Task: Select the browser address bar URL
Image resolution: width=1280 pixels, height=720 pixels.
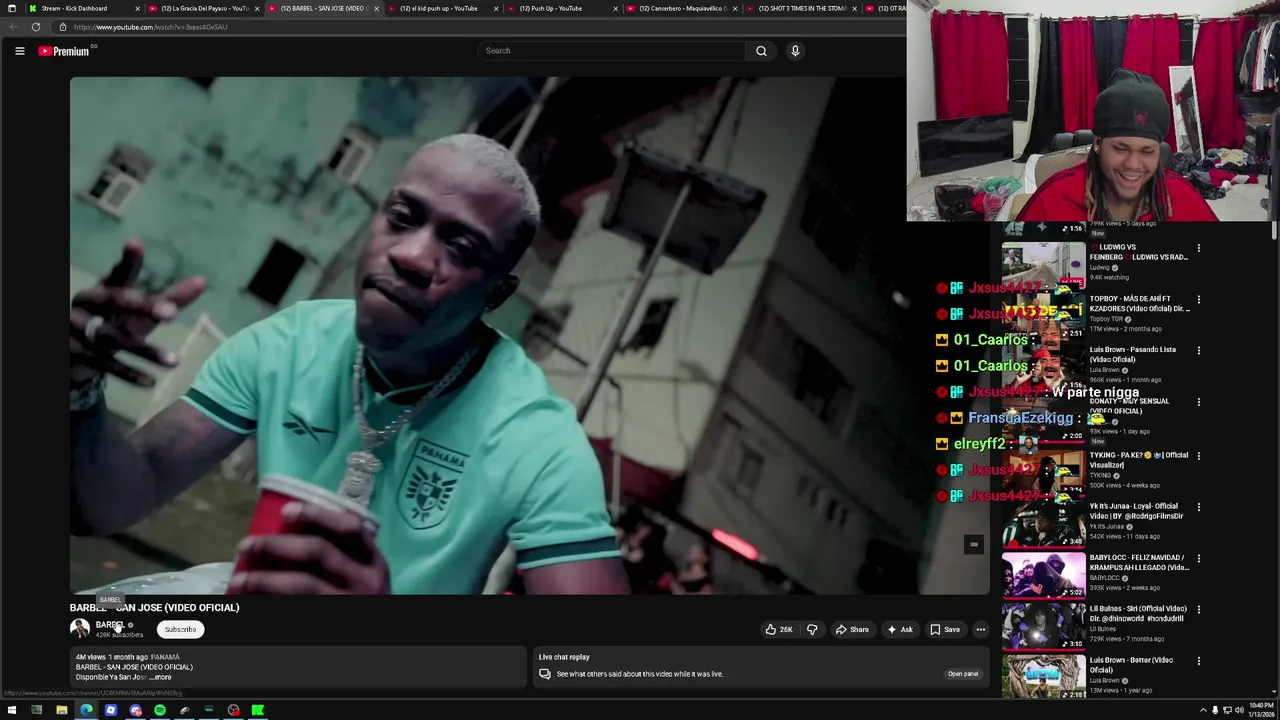Action: [150, 27]
